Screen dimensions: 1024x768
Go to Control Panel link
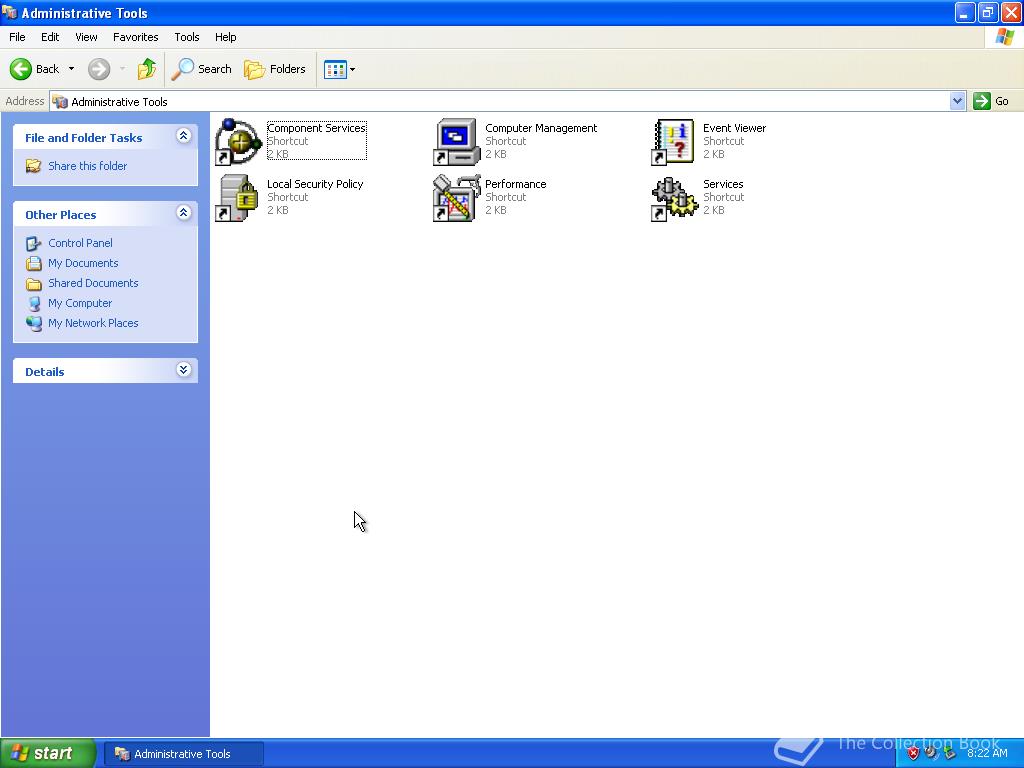click(x=80, y=243)
